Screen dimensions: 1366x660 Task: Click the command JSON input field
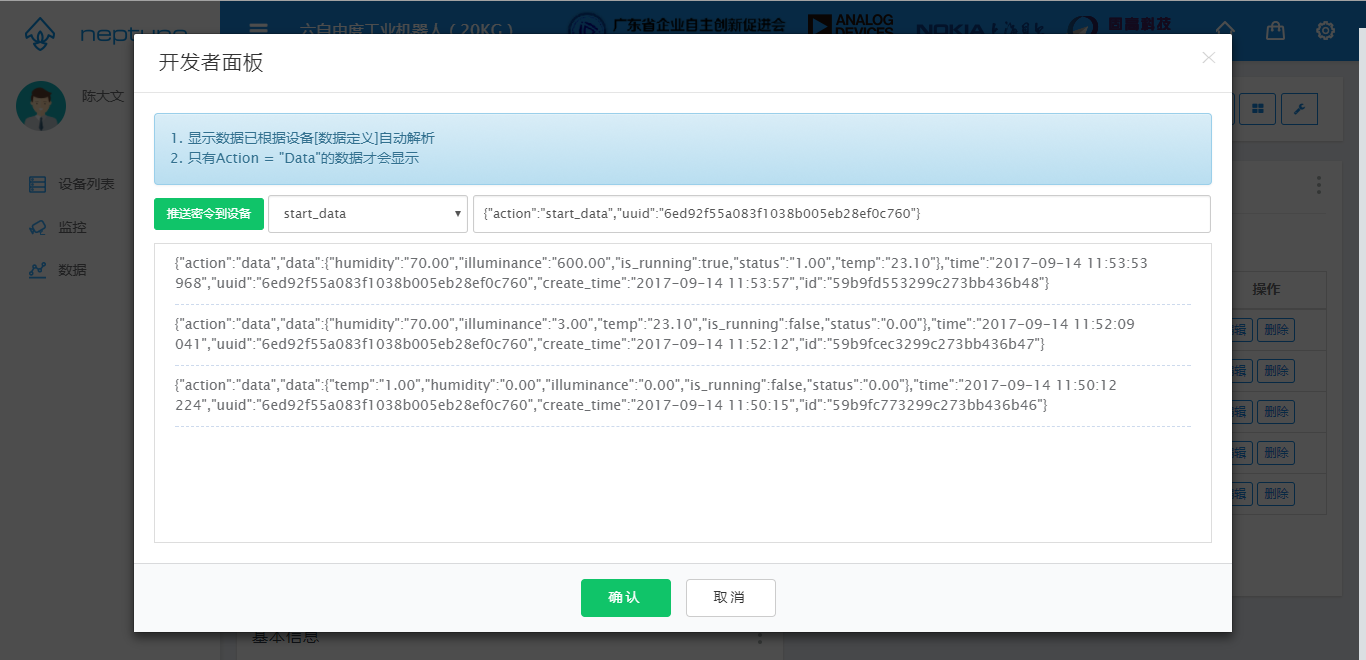pyautogui.click(x=840, y=214)
